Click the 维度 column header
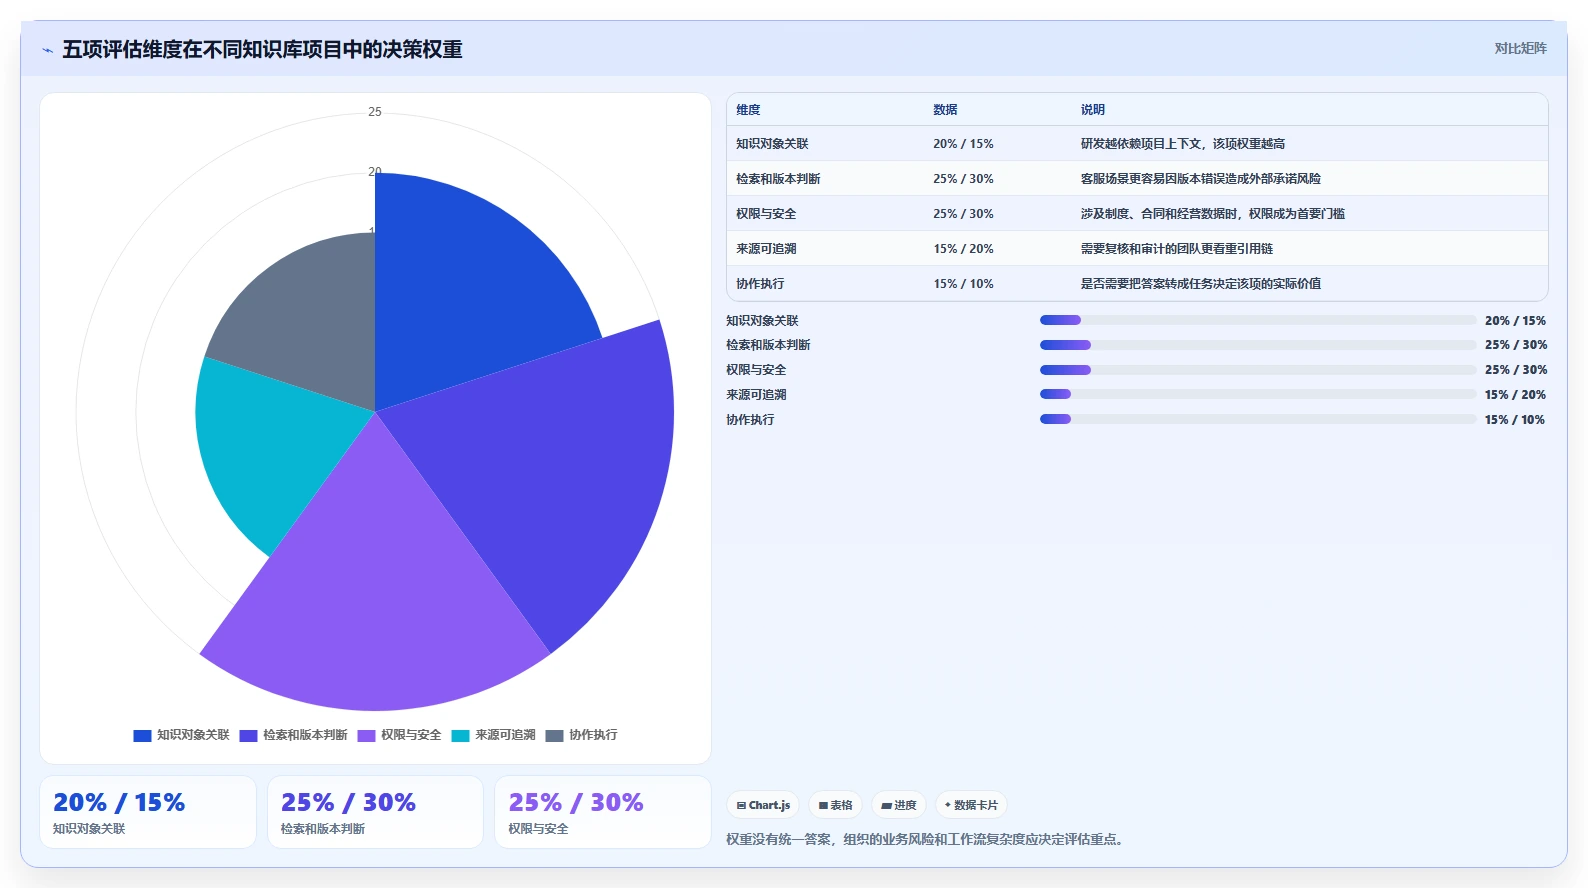1588x888 pixels. coord(748,110)
